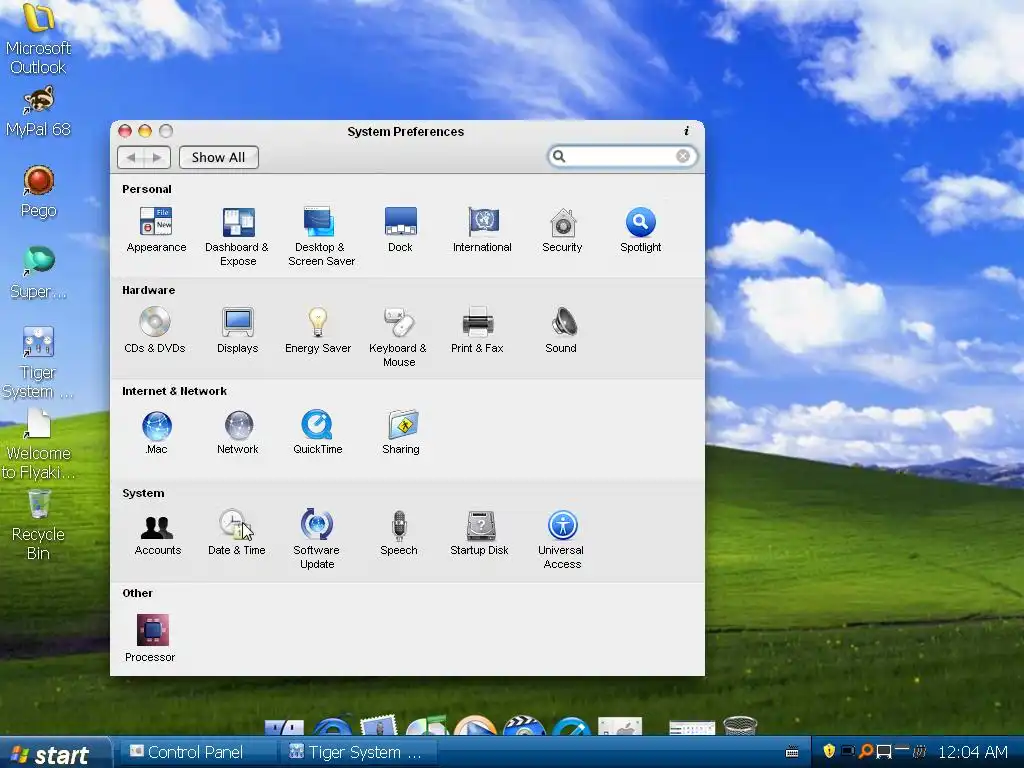Open Startup Disk preferences
Screen dimensions: 1024x768
click(479, 533)
